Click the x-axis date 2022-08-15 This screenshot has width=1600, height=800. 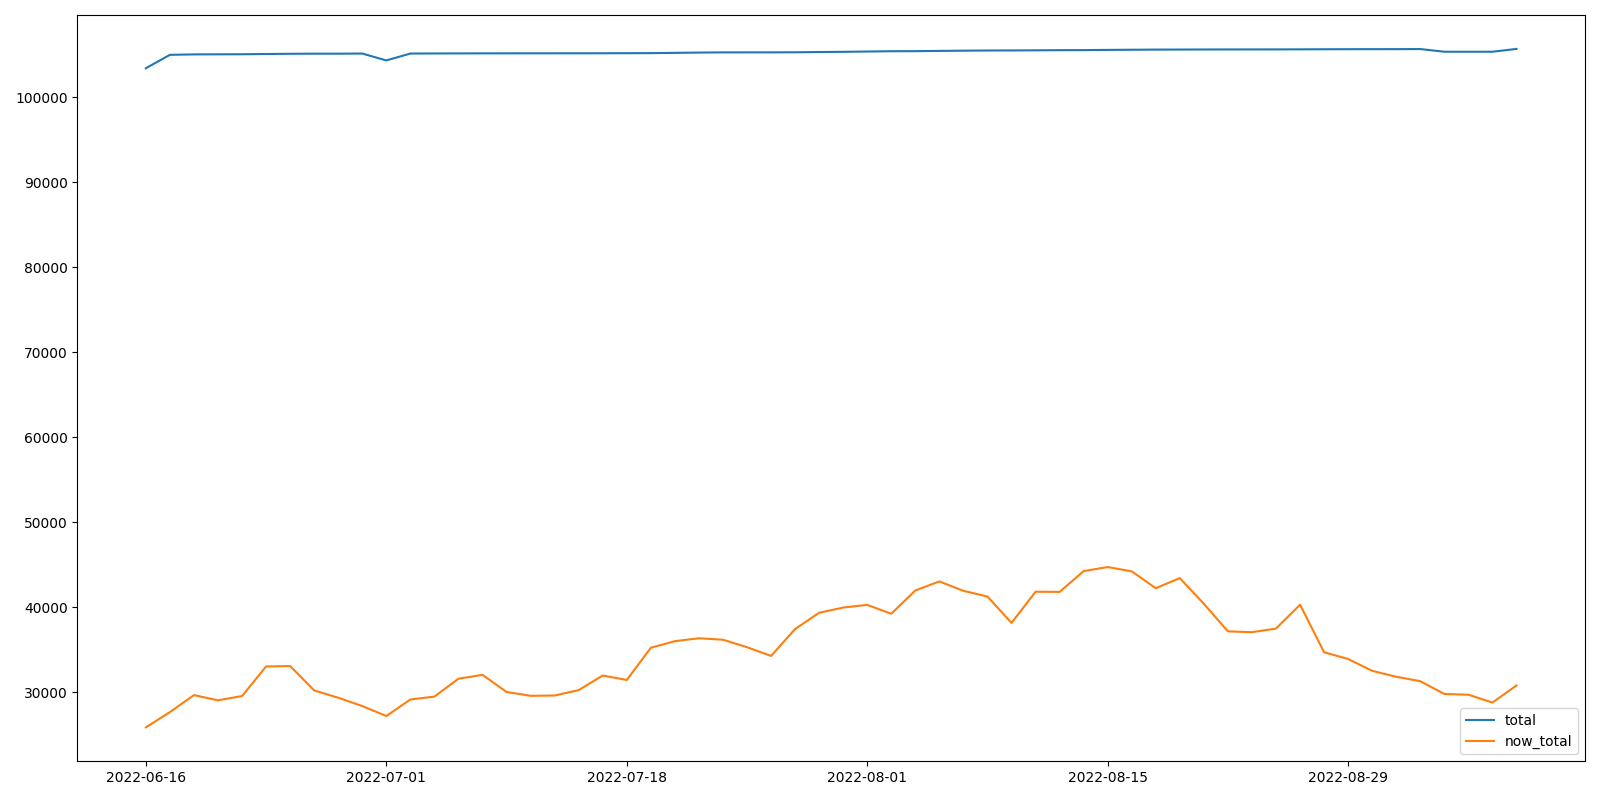[1107, 777]
